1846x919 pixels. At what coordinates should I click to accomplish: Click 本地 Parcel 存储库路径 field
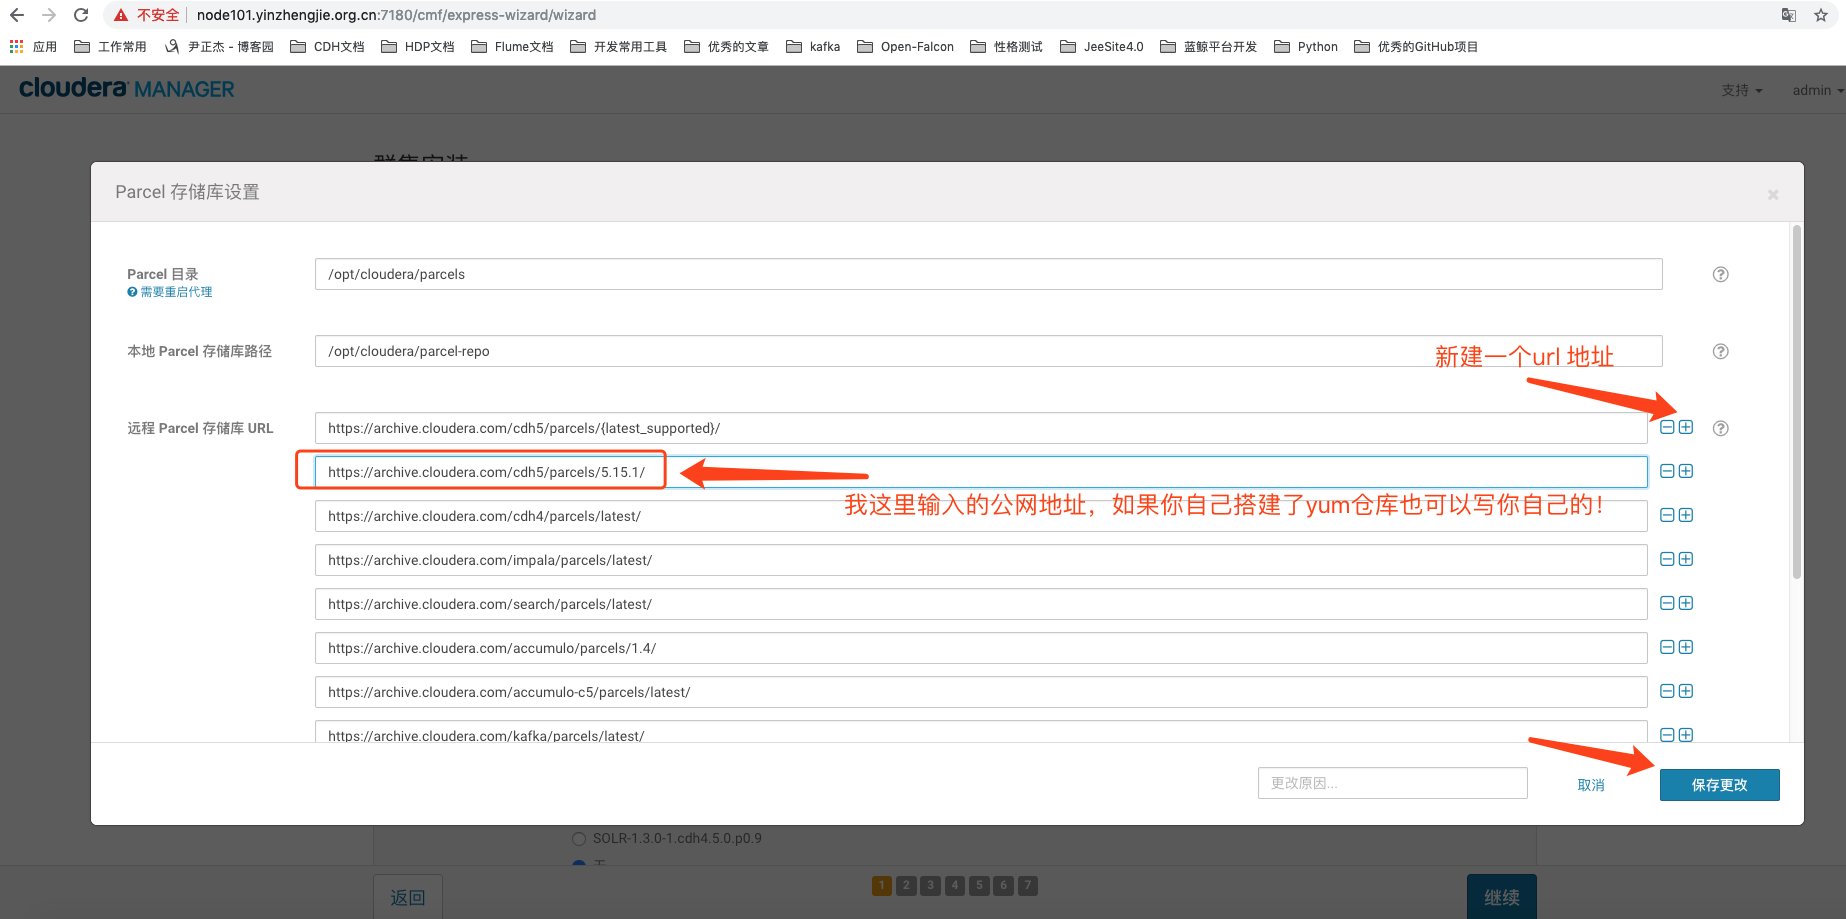click(x=988, y=351)
